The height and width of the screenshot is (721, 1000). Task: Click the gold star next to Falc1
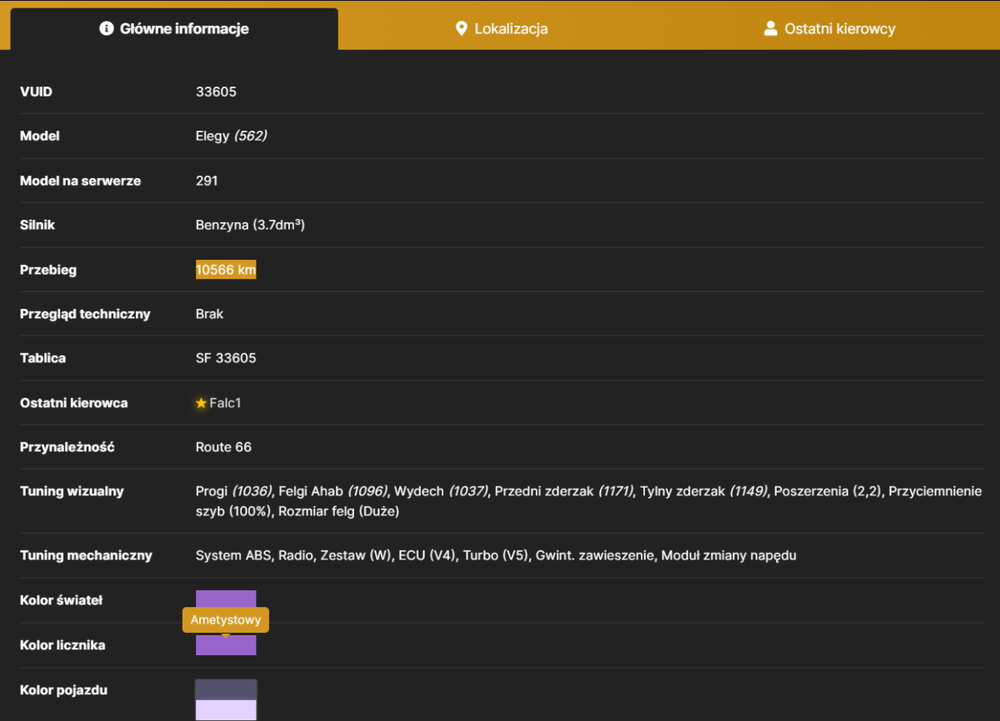click(201, 403)
